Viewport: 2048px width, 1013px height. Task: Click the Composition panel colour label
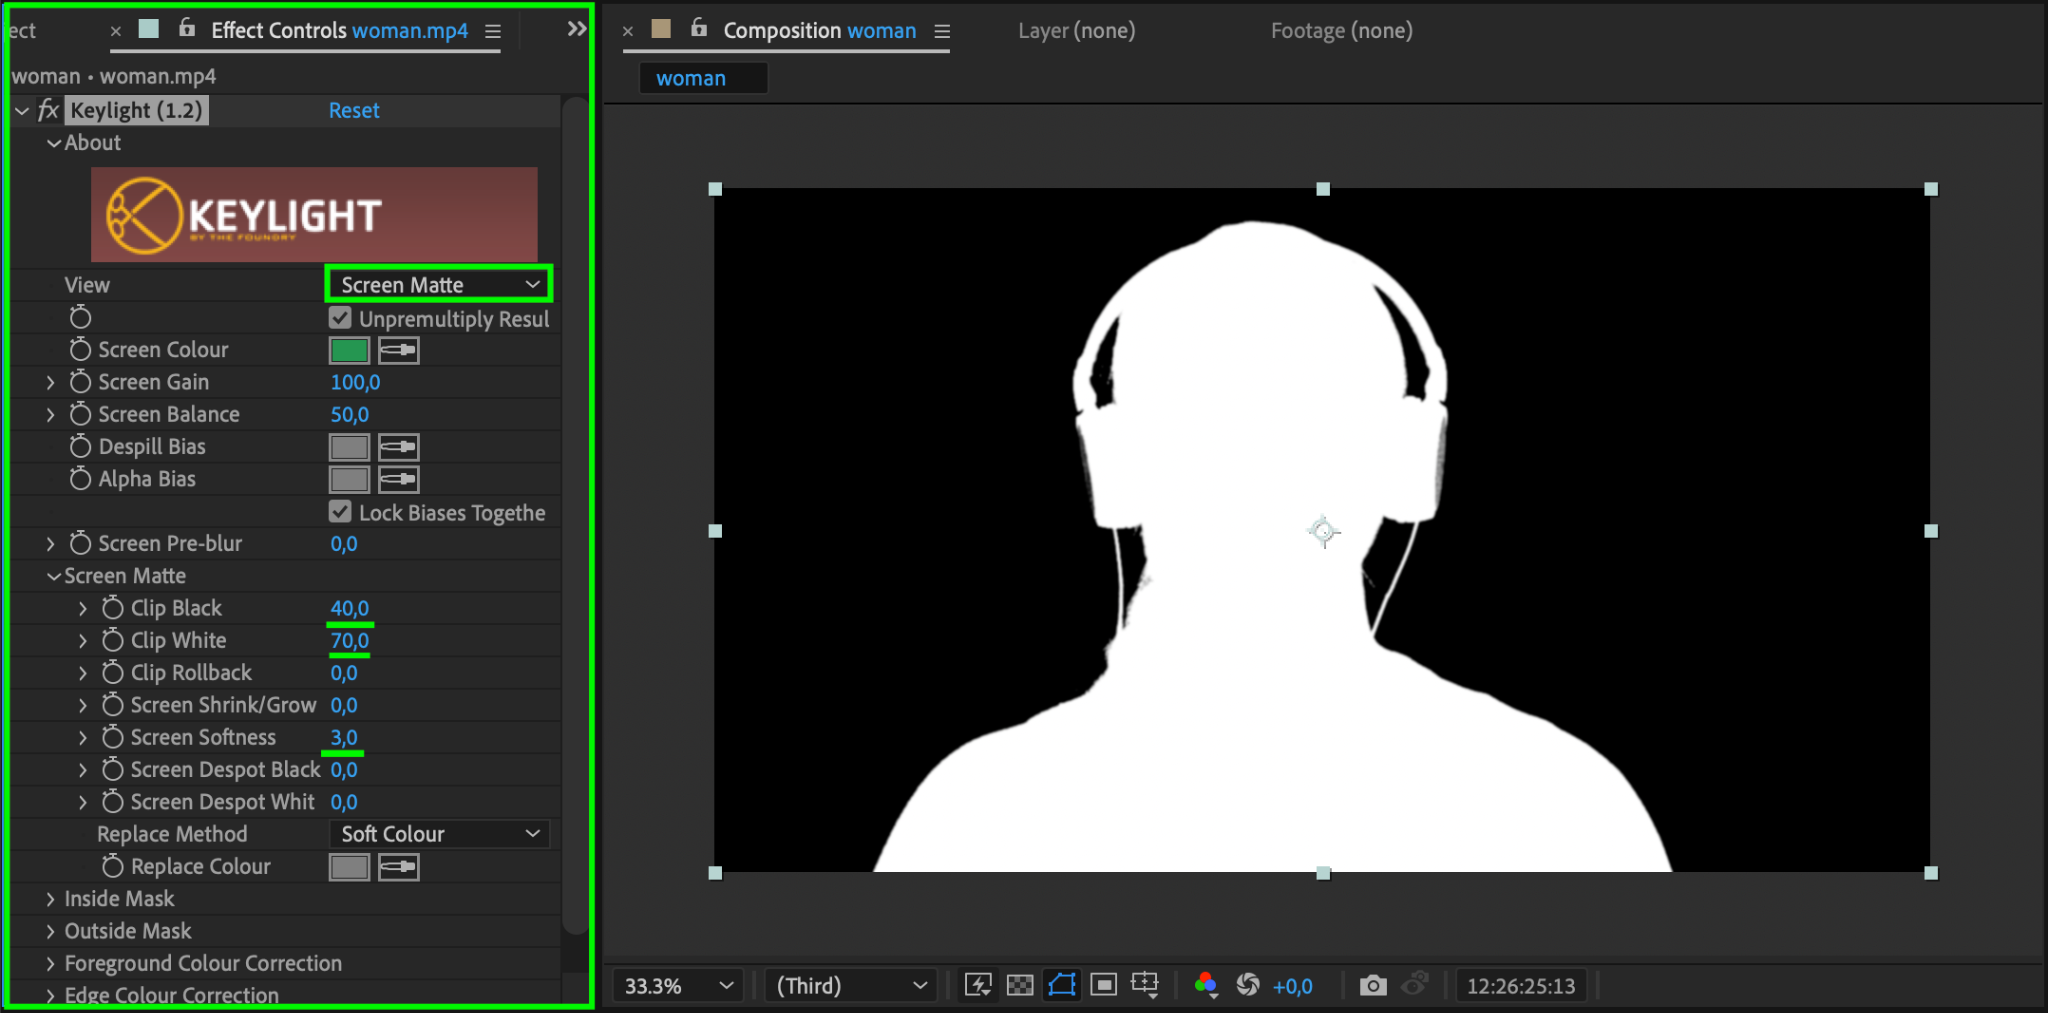(661, 28)
